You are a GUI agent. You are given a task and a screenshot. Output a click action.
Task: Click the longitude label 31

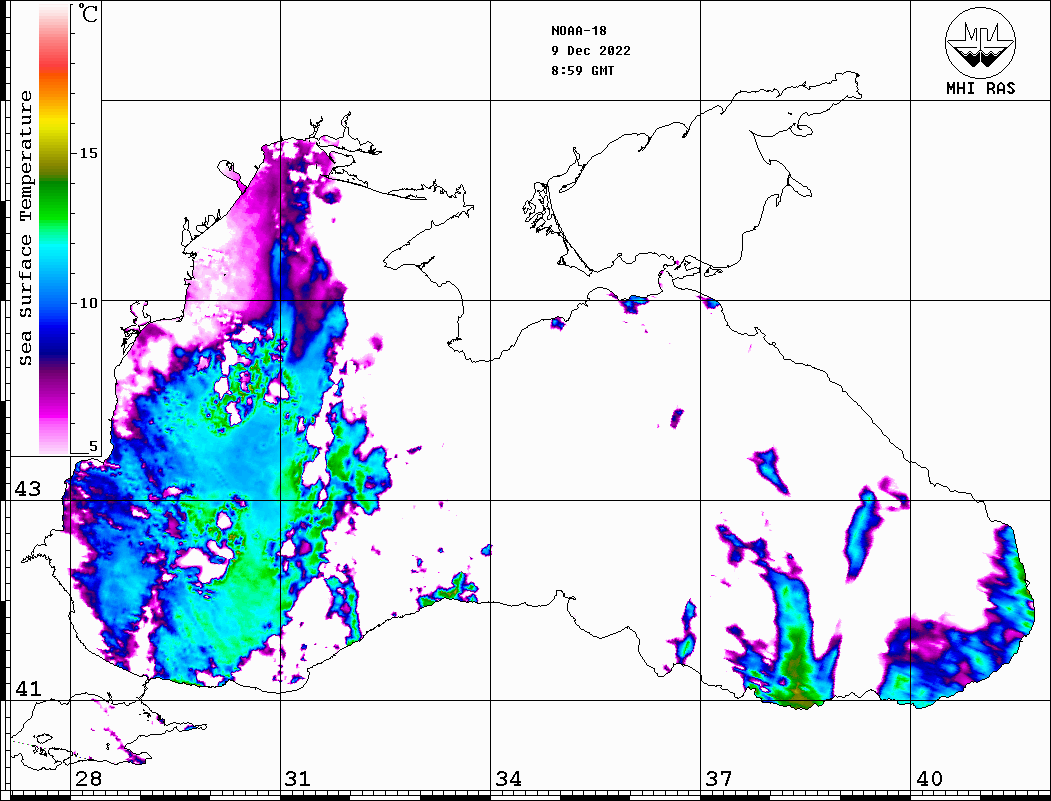(298, 779)
